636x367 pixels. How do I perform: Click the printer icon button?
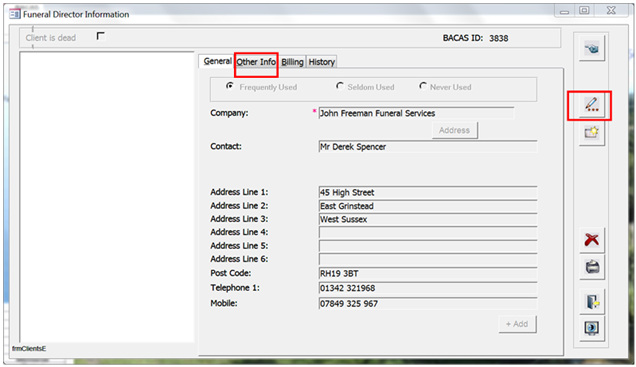pyautogui.click(x=592, y=267)
